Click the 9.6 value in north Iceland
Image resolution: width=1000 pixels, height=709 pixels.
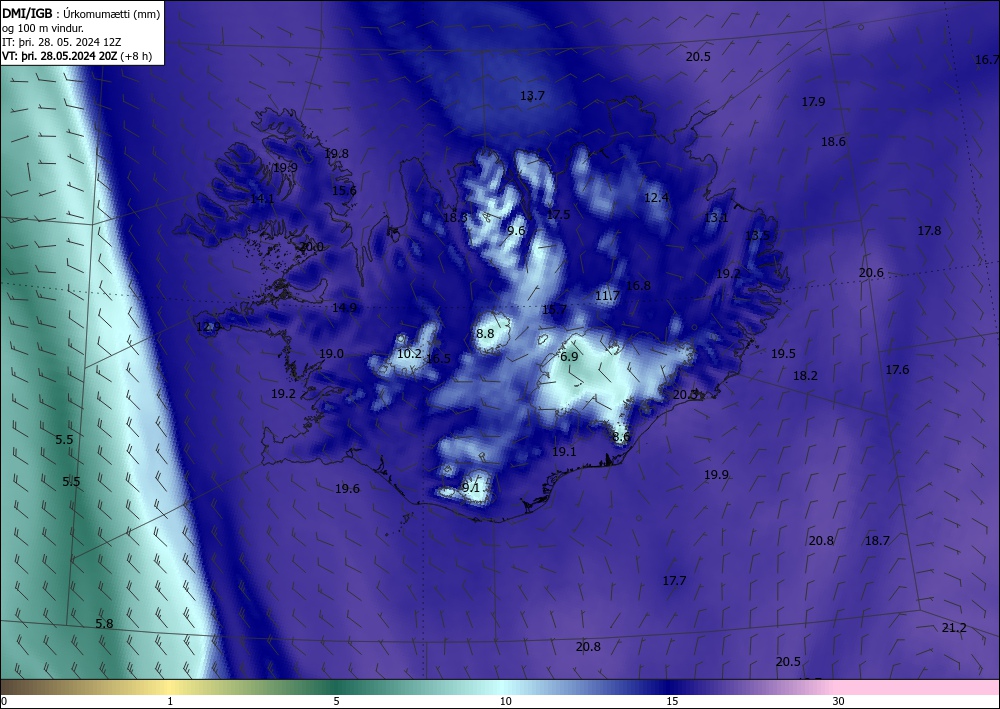click(x=516, y=231)
